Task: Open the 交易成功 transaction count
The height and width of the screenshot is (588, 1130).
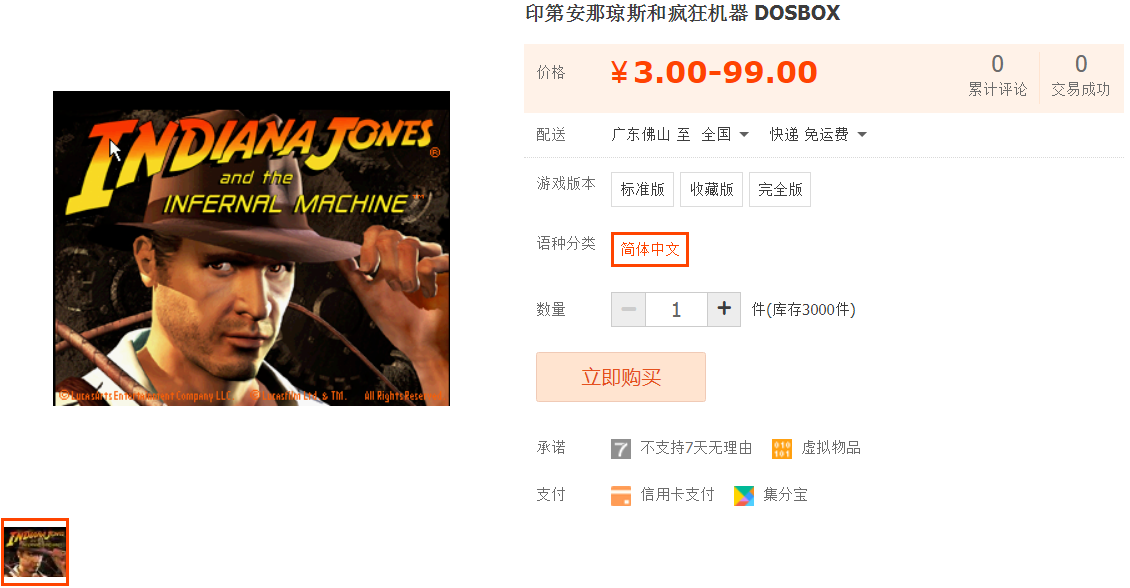Action: tap(1080, 76)
